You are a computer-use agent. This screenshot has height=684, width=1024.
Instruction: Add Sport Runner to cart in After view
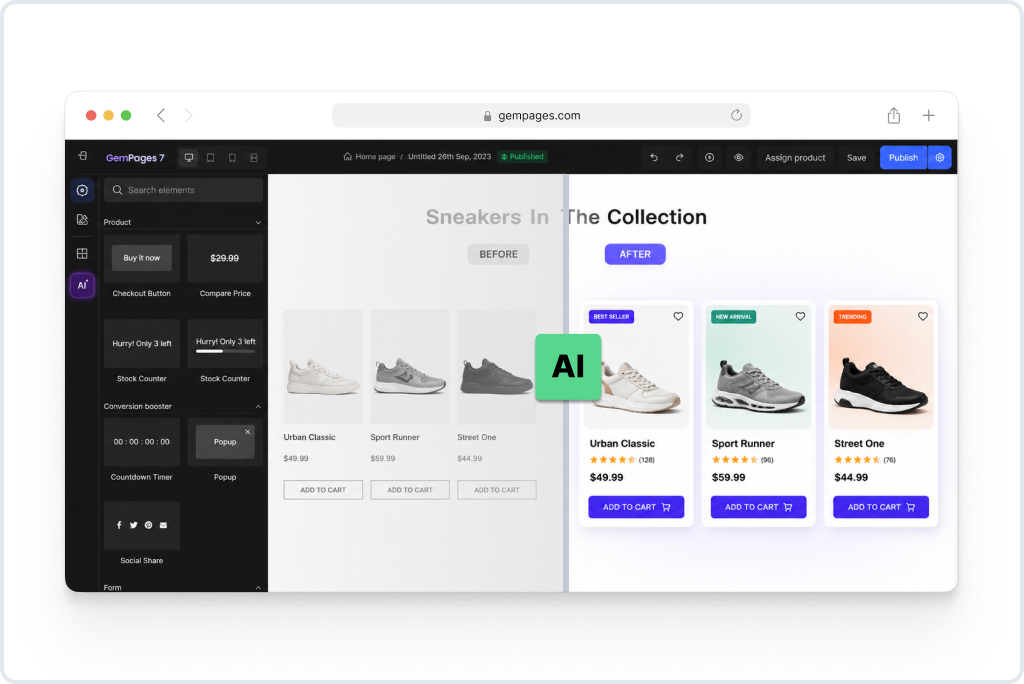point(758,507)
